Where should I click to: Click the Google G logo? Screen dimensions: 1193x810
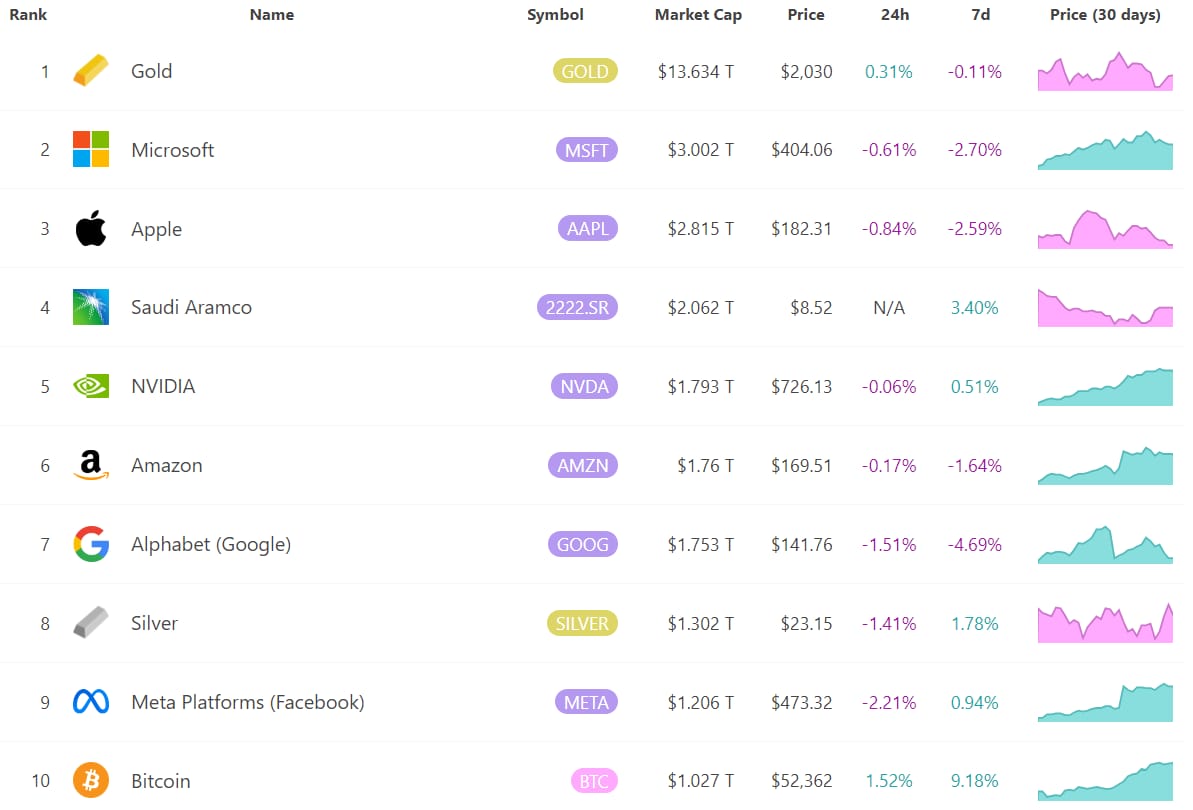pyautogui.click(x=91, y=544)
